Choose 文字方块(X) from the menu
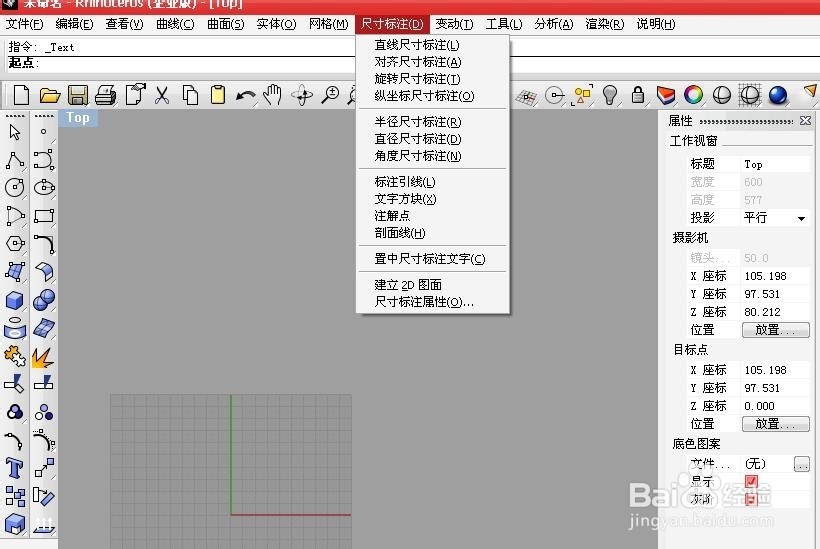Screen dimensions: 820x549 pyautogui.click(x=405, y=199)
